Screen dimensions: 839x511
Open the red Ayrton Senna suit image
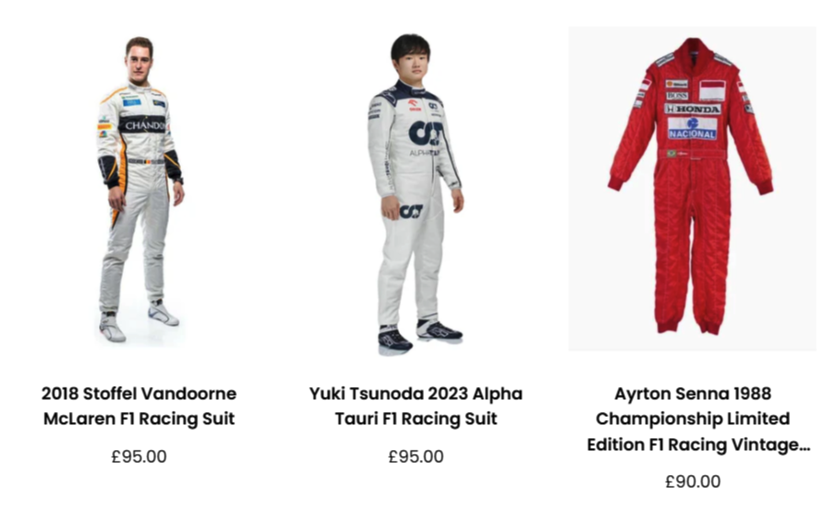[x=692, y=188]
